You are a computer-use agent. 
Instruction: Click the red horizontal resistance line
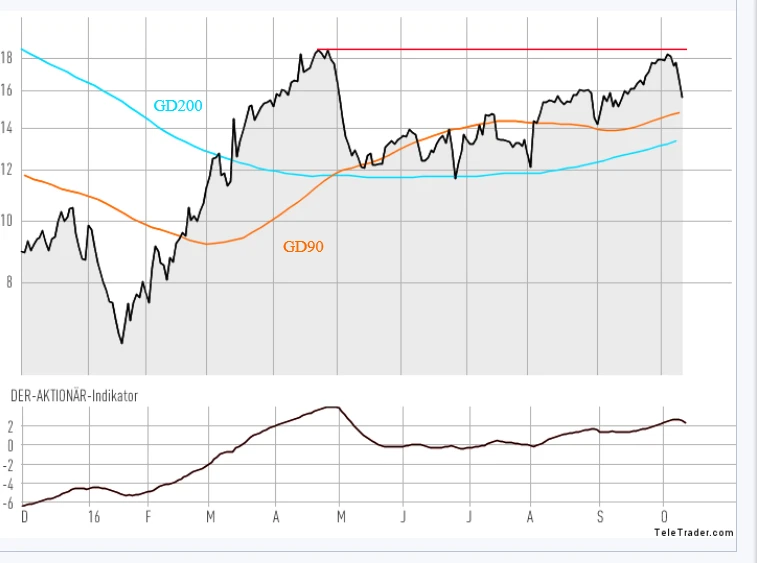click(x=500, y=49)
